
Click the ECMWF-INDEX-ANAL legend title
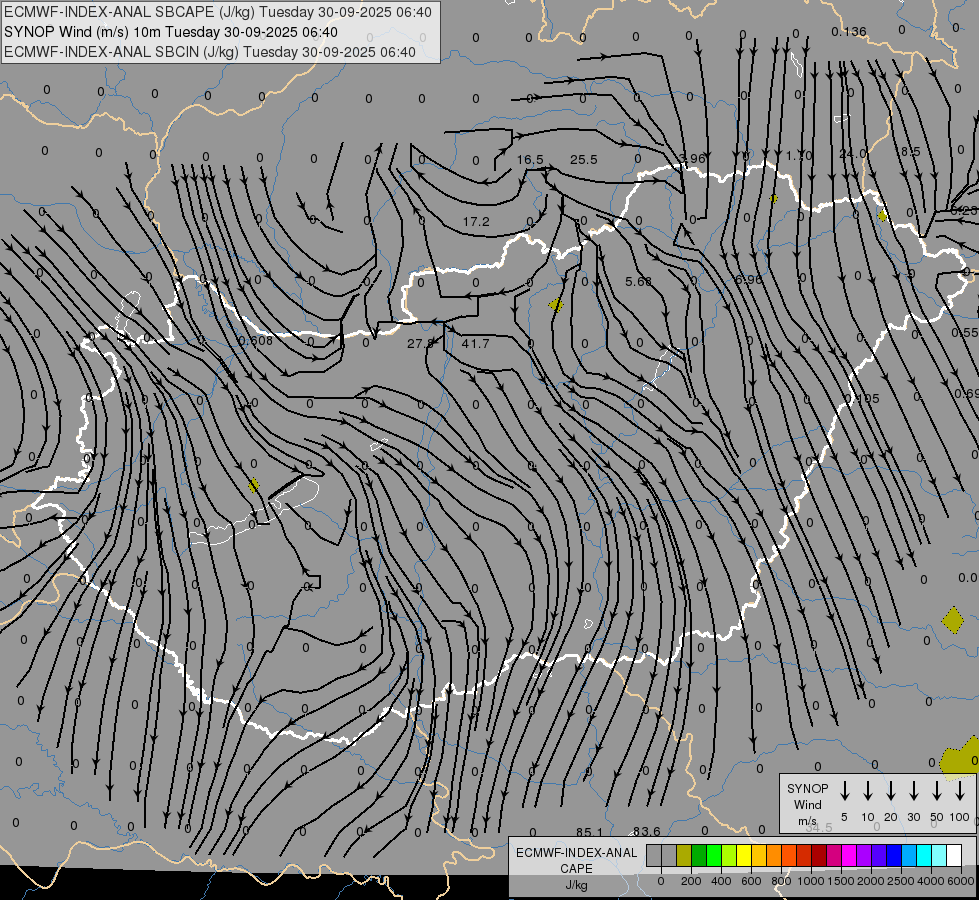point(576,853)
